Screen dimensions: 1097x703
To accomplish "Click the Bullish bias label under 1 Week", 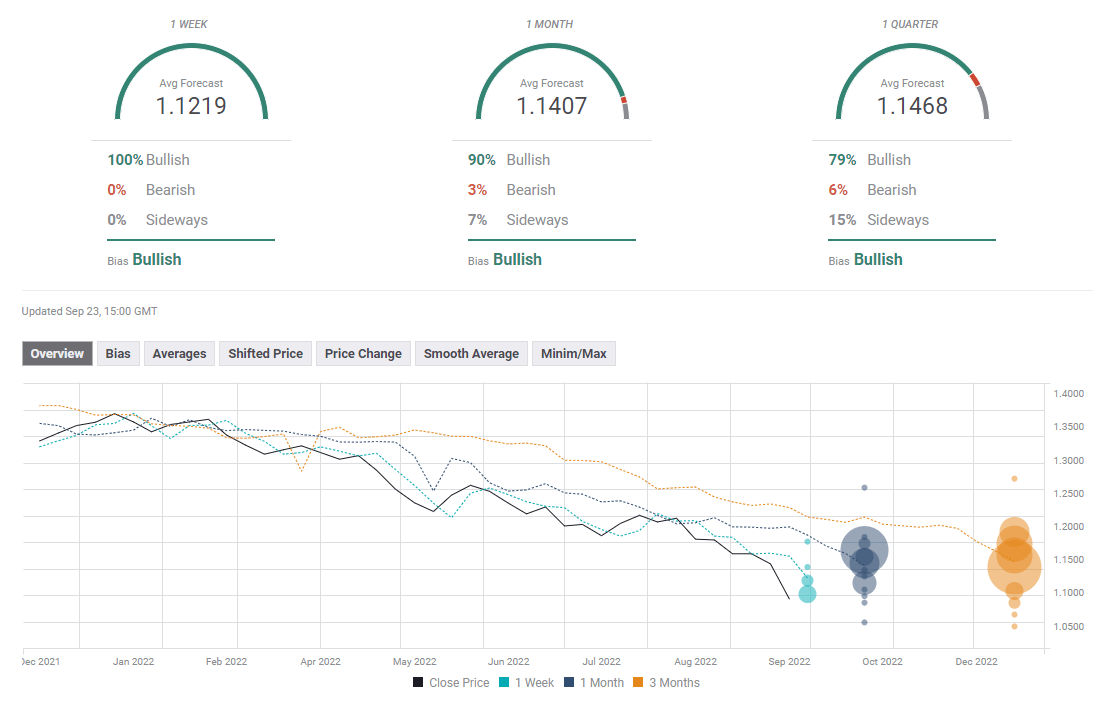I will point(157,259).
